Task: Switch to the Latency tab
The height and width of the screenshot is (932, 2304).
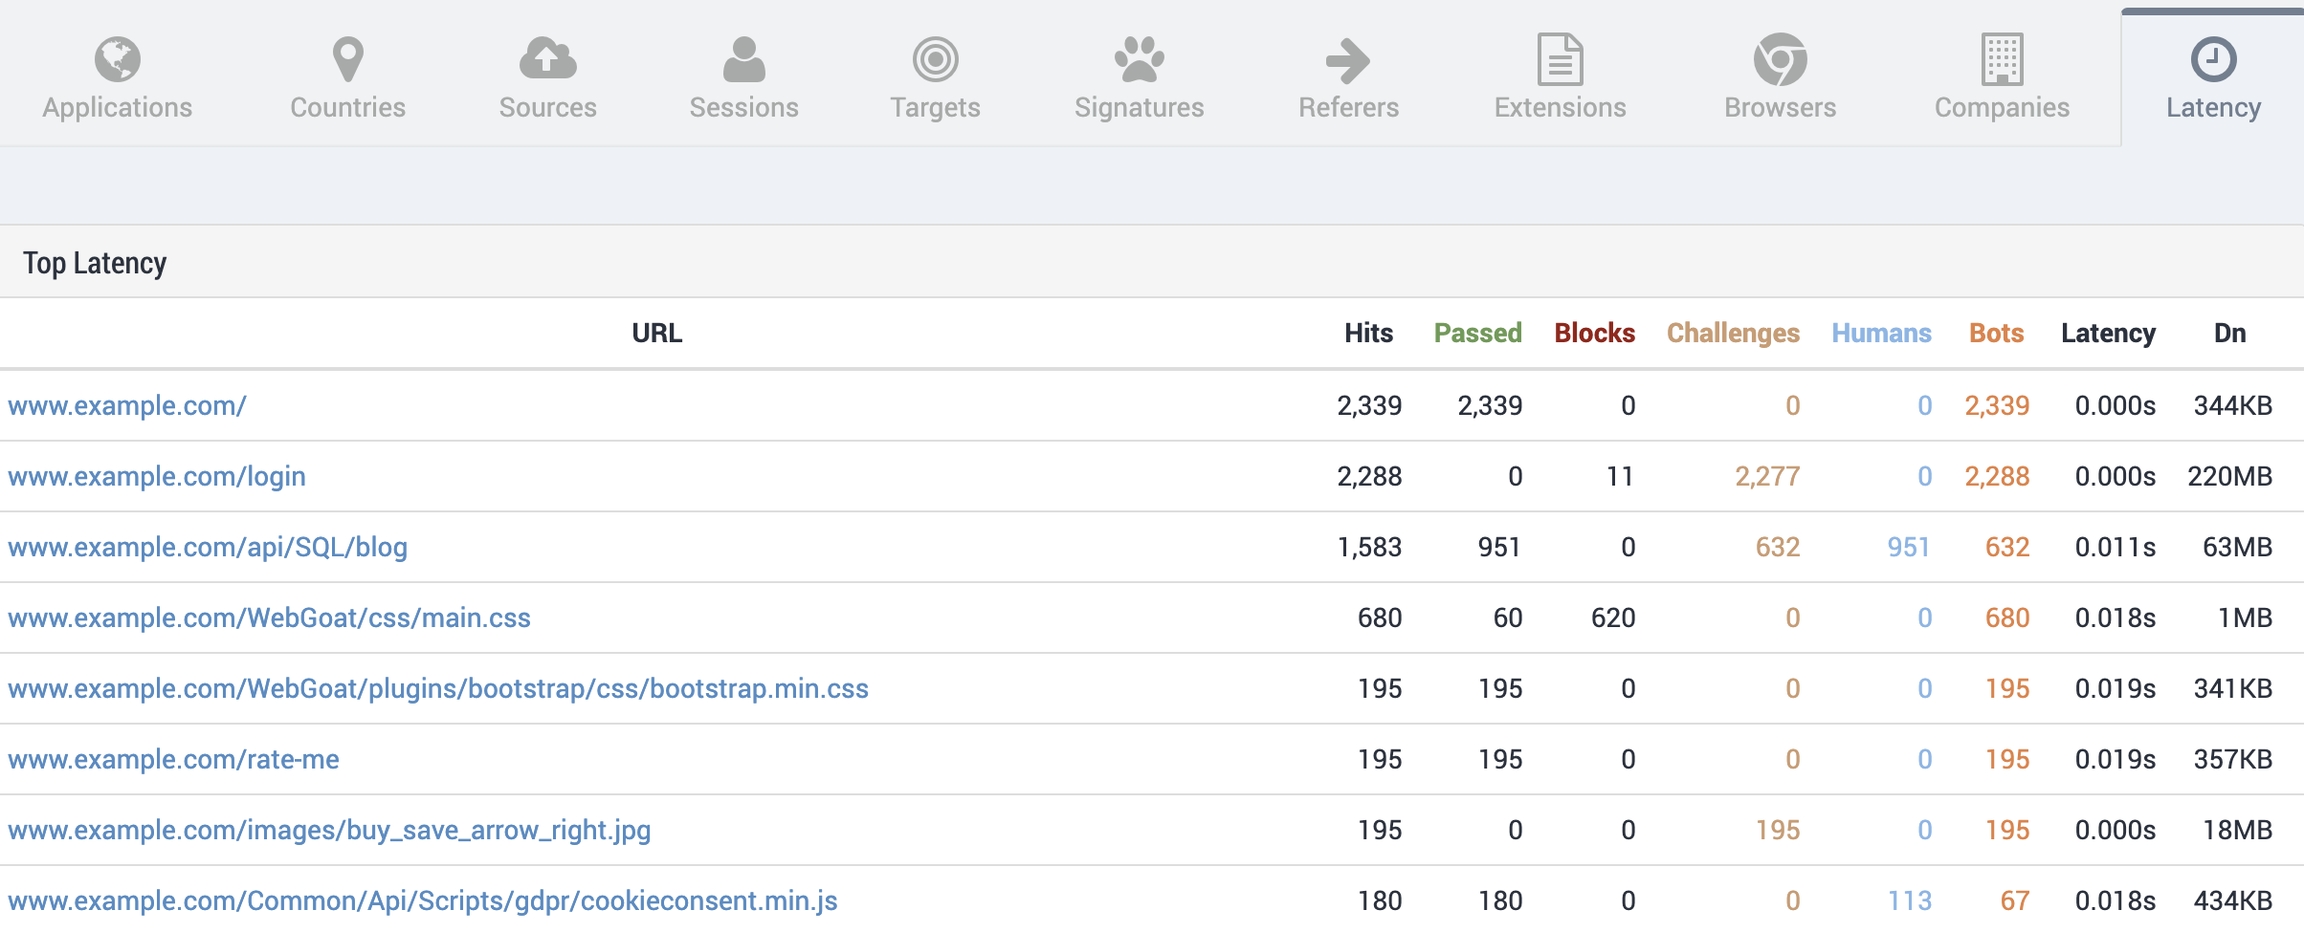Action: [2213, 78]
